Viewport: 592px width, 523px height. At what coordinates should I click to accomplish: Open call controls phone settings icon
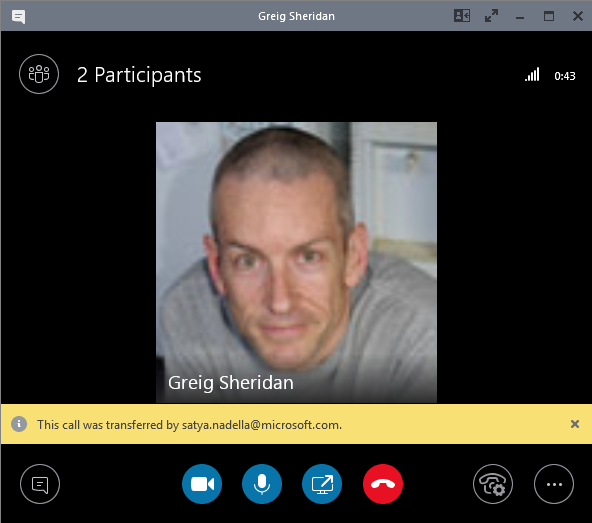click(493, 484)
